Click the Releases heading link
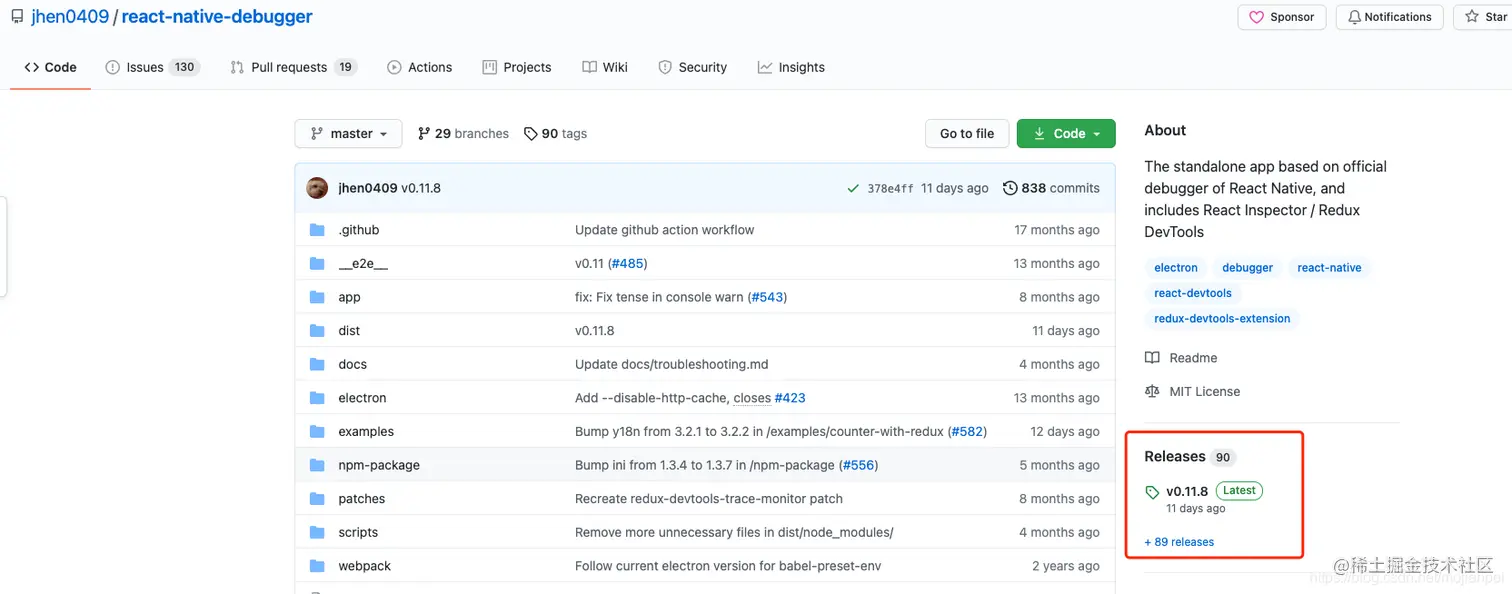Screen dimensions: 1512x594 coord(1175,457)
